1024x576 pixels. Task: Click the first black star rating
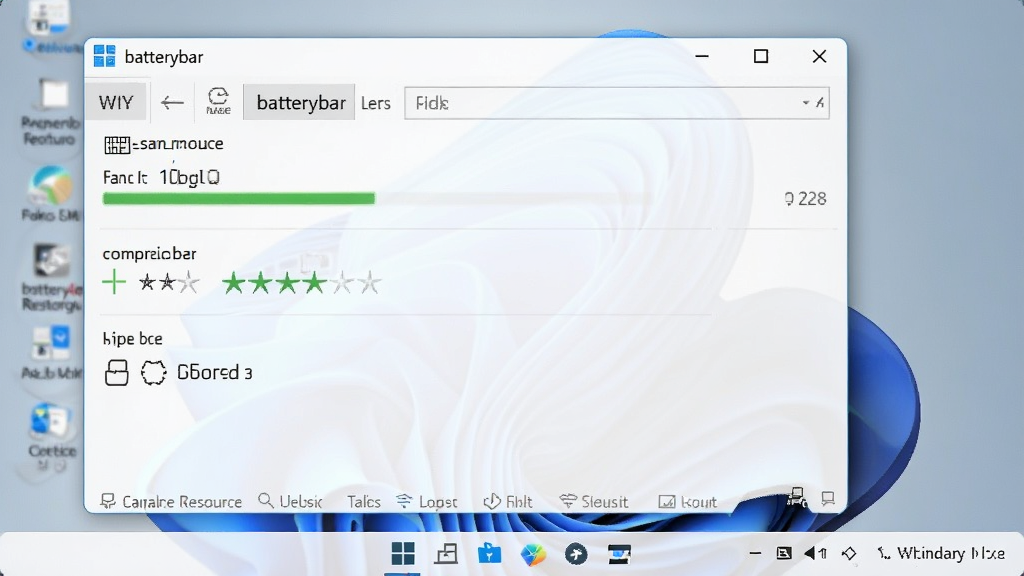148,282
